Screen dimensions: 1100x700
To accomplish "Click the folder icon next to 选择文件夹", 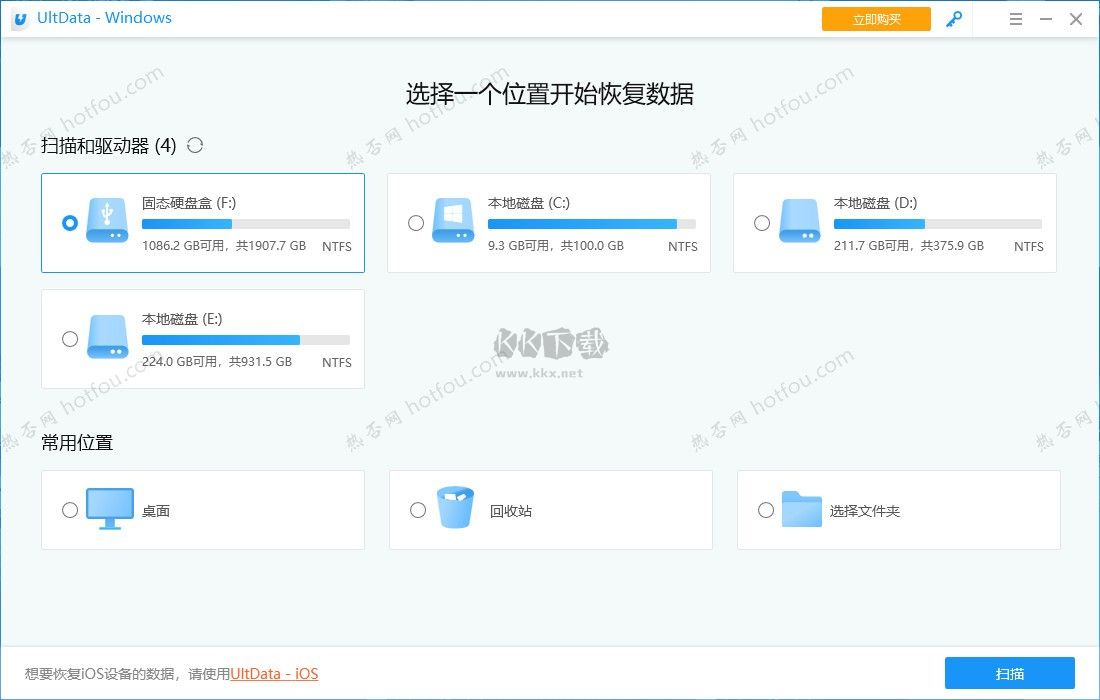I will pos(803,509).
